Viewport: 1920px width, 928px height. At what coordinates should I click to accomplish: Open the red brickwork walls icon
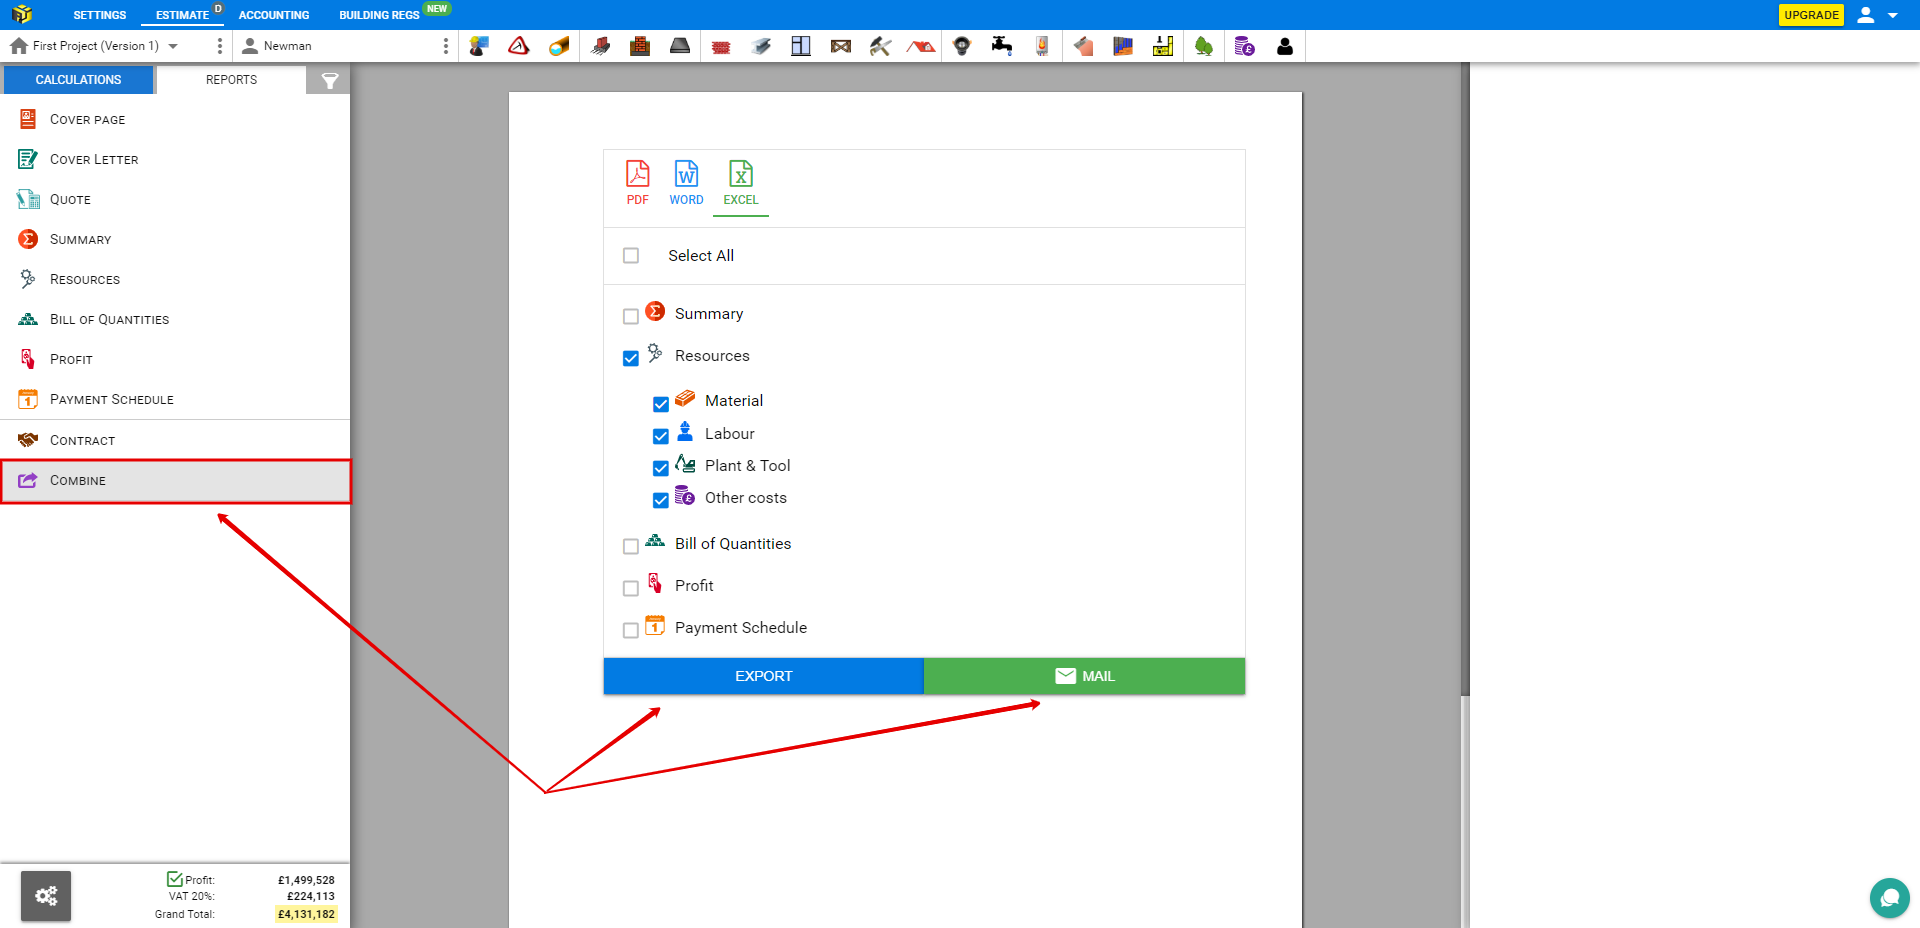tap(721, 46)
